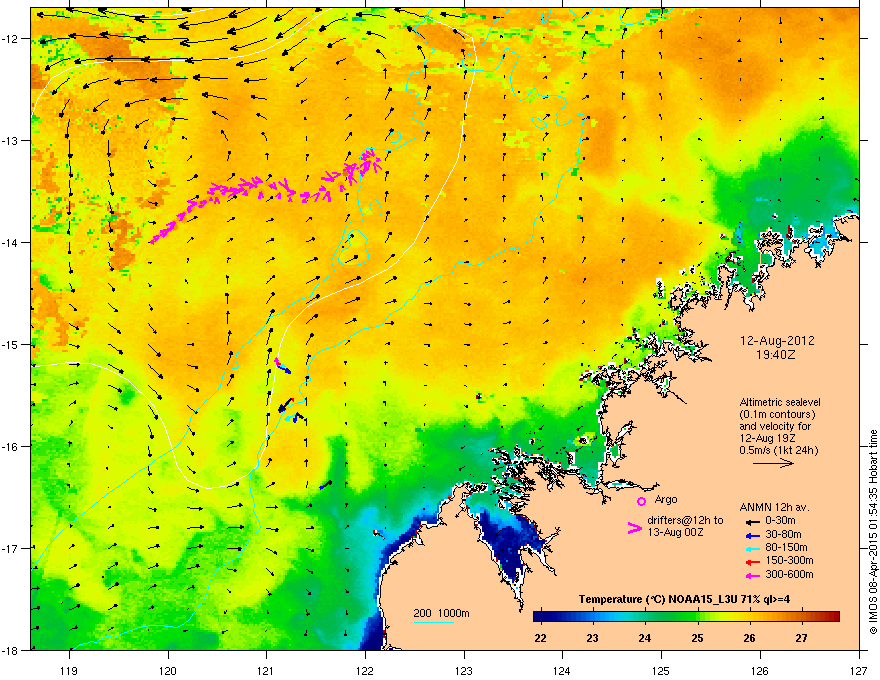Click the text Altimetric sealevel

tap(780, 402)
